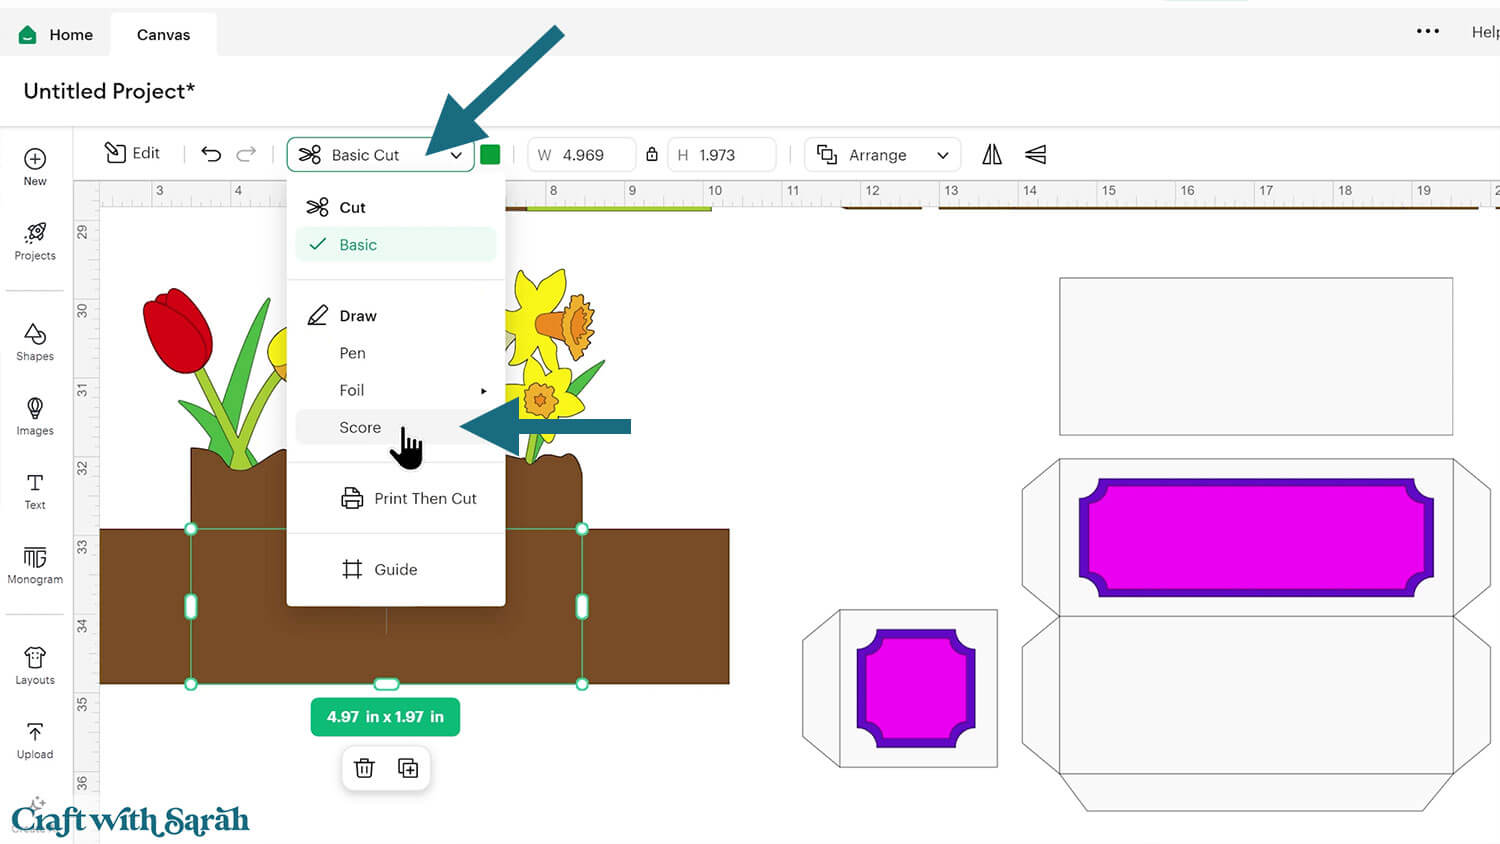Open the Monogram maker
1500x844 pixels.
(35, 565)
